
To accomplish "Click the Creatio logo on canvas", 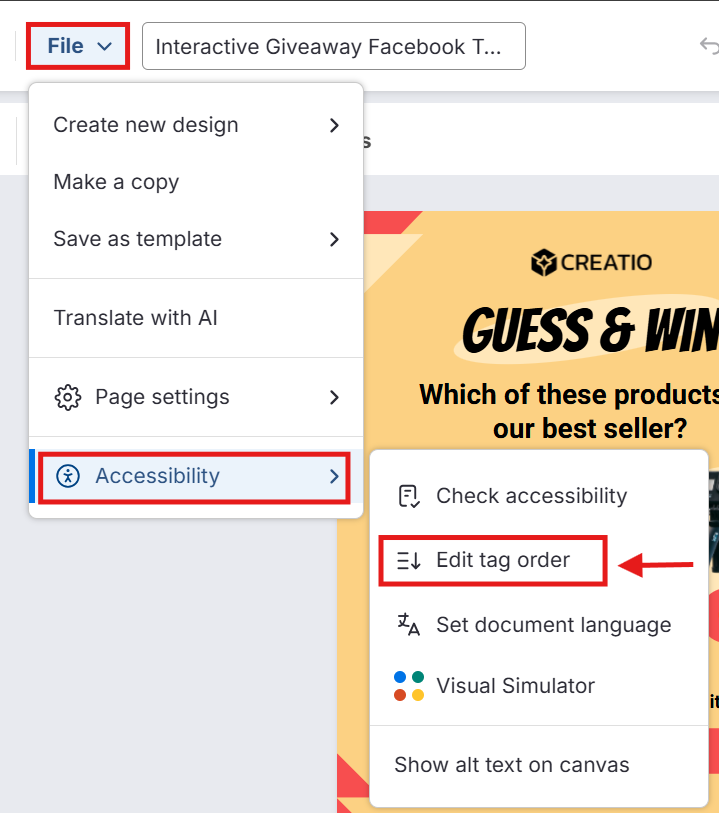I will click(x=591, y=263).
